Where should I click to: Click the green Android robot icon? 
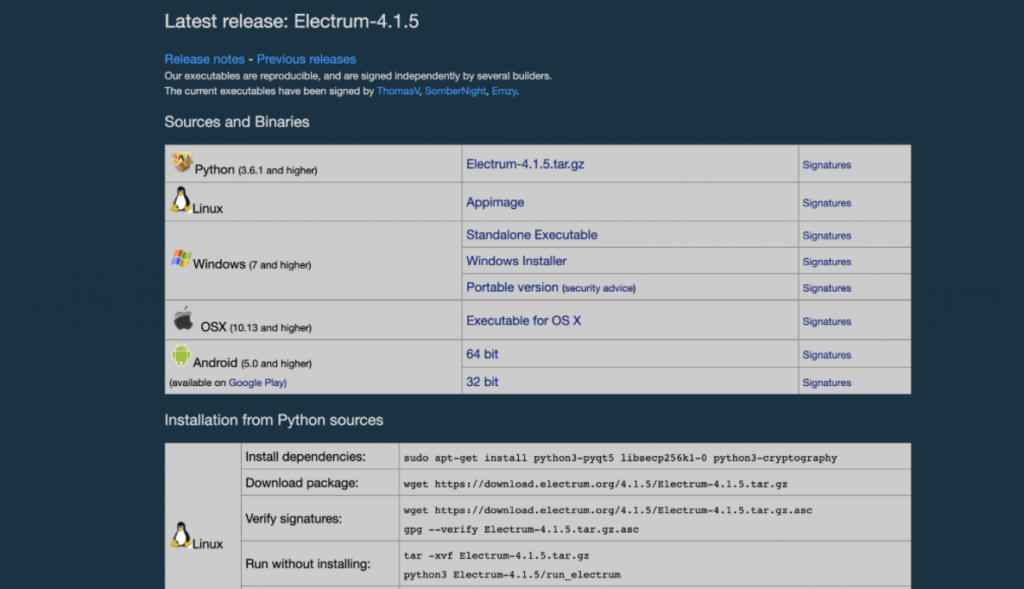[181, 355]
